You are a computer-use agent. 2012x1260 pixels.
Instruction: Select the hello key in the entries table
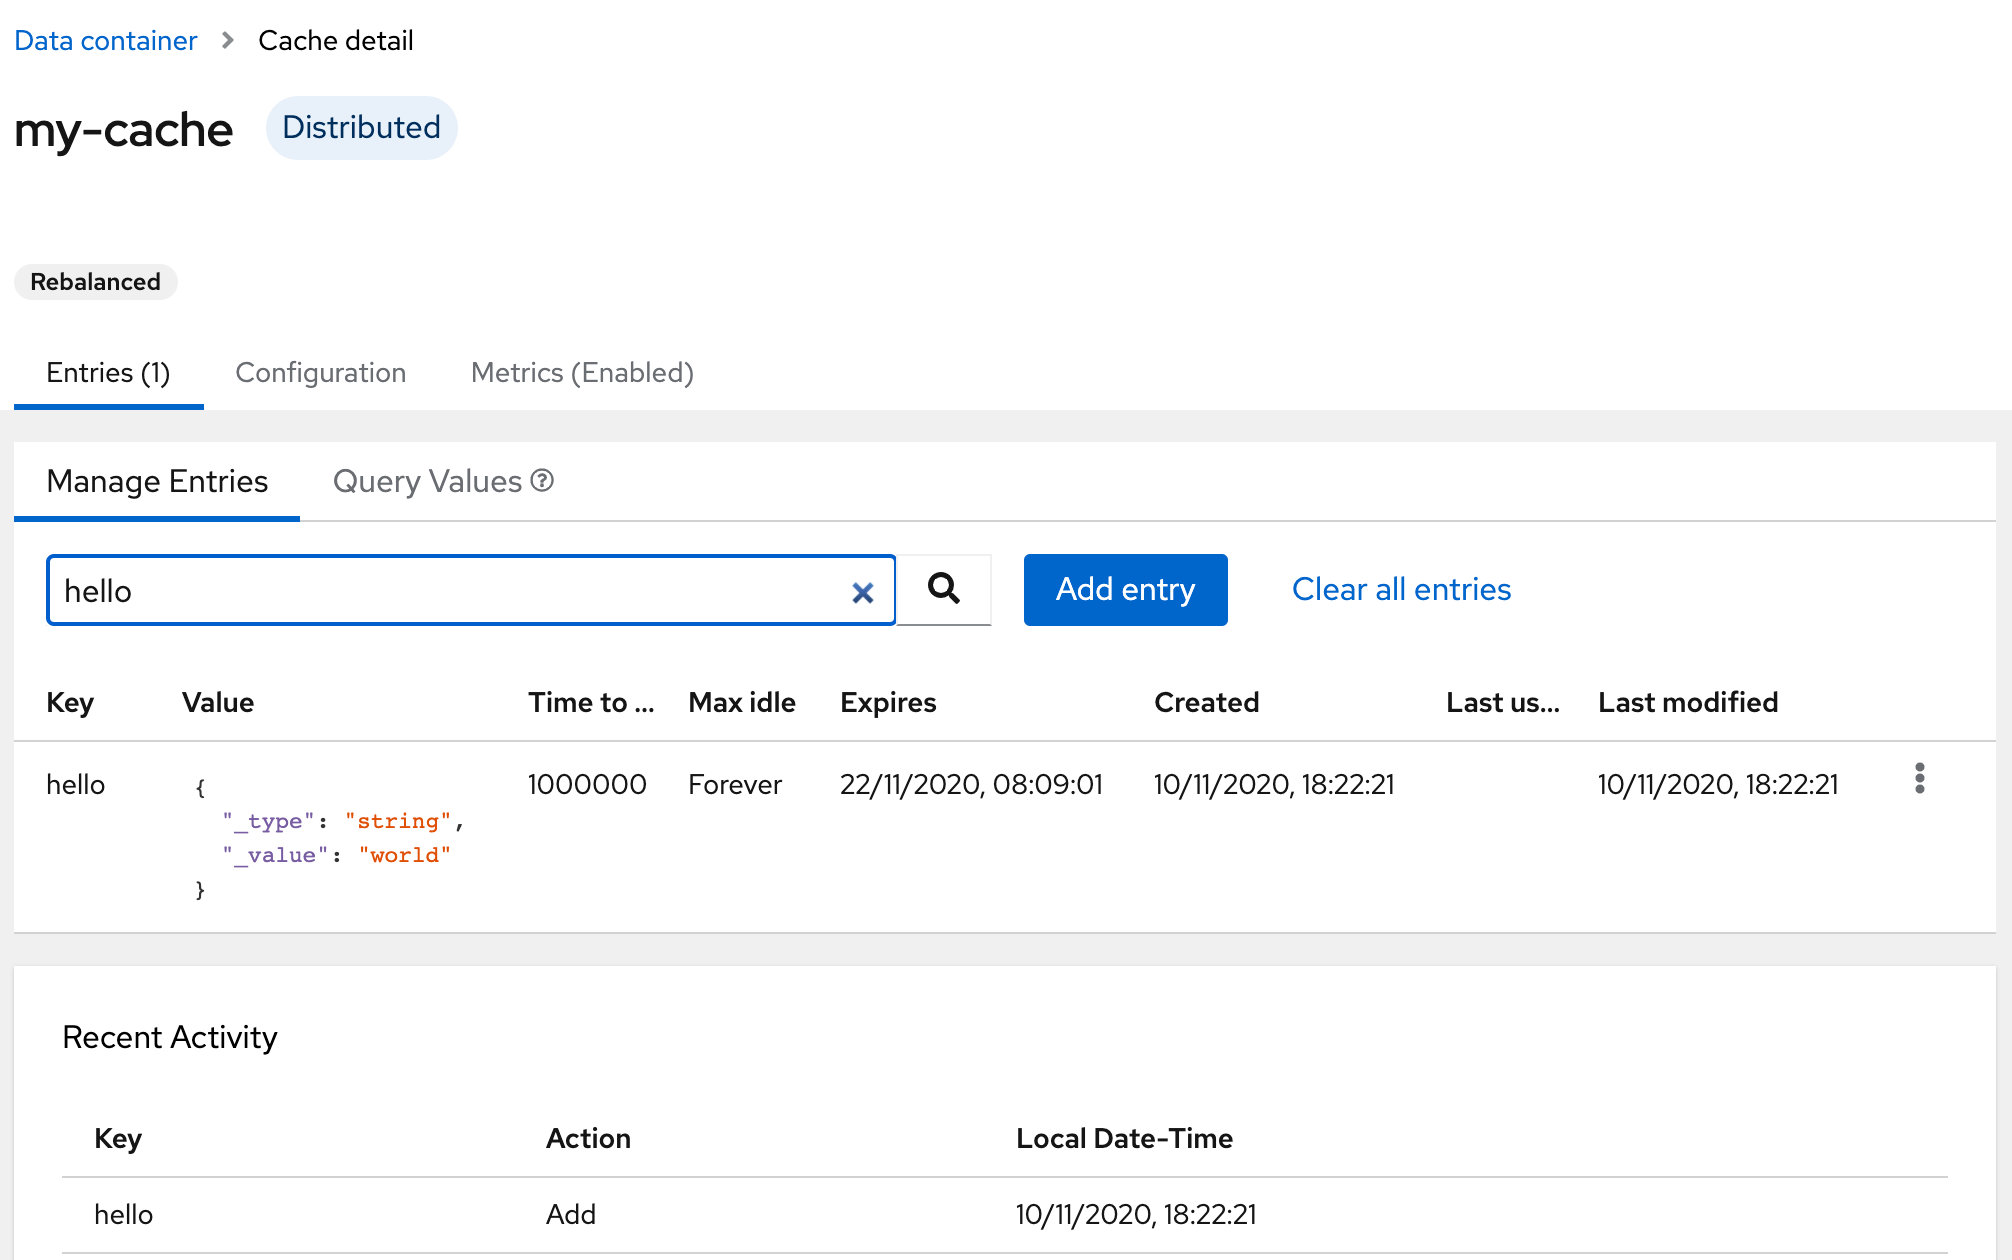(x=76, y=784)
